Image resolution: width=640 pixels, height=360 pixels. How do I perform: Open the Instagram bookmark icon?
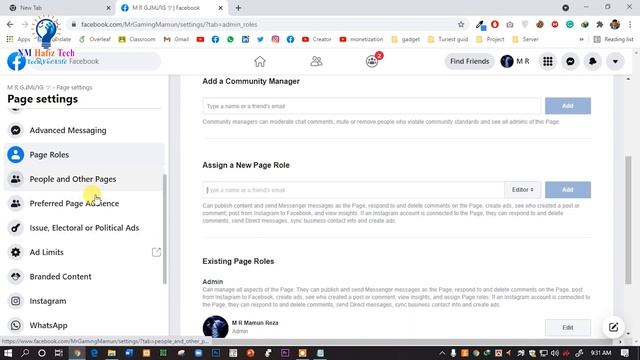click(275, 39)
